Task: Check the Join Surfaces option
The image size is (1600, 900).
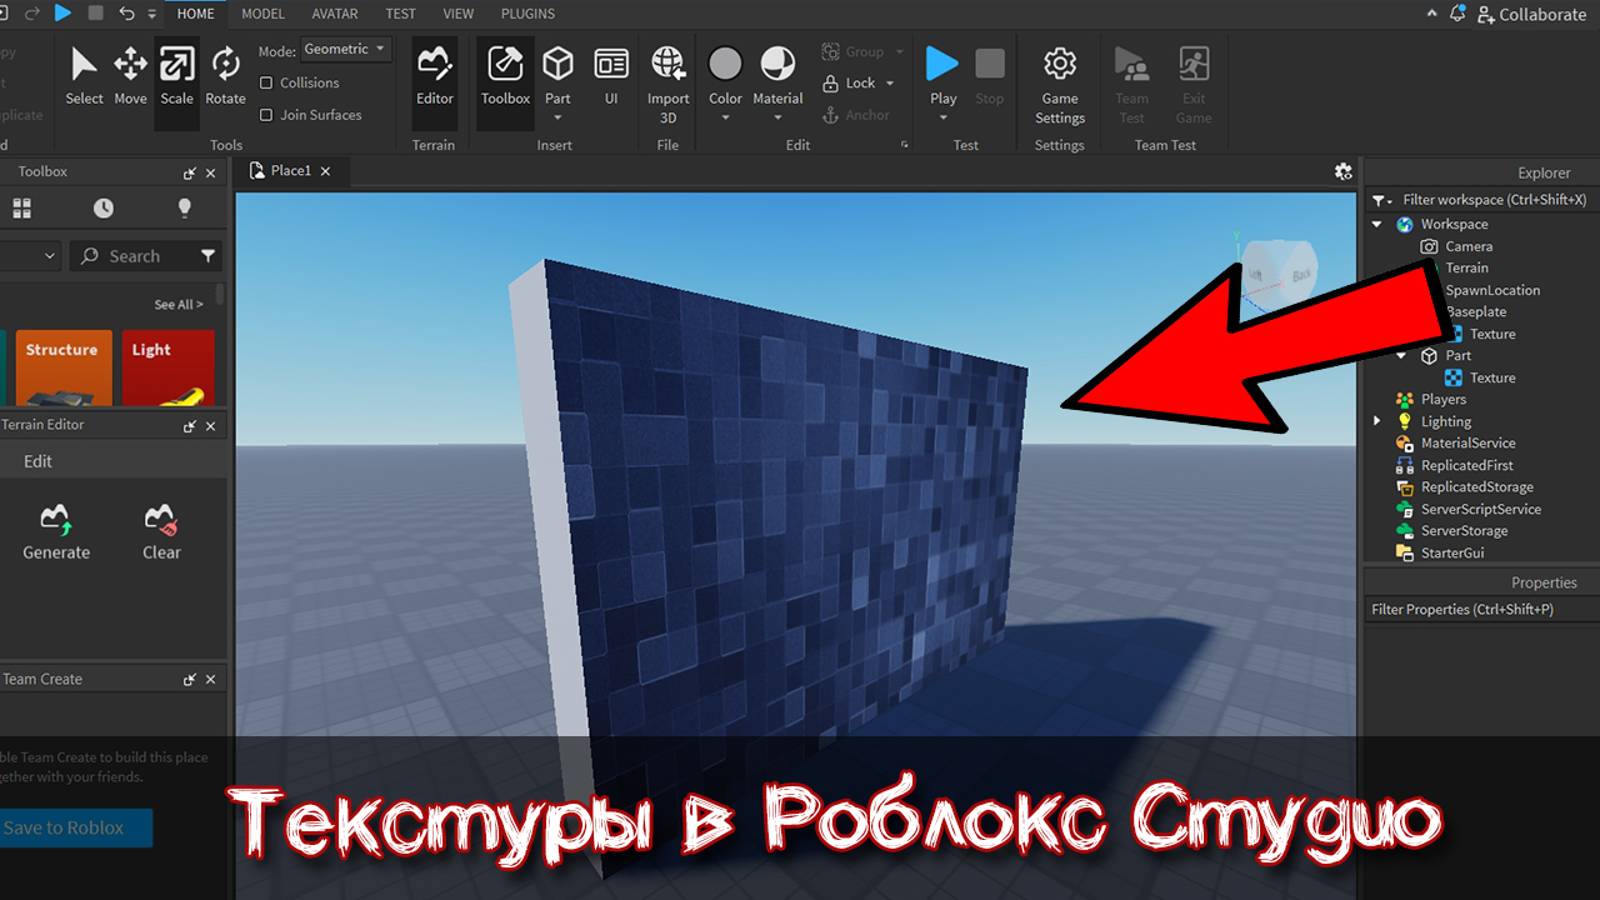Action: pyautogui.click(x=266, y=115)
